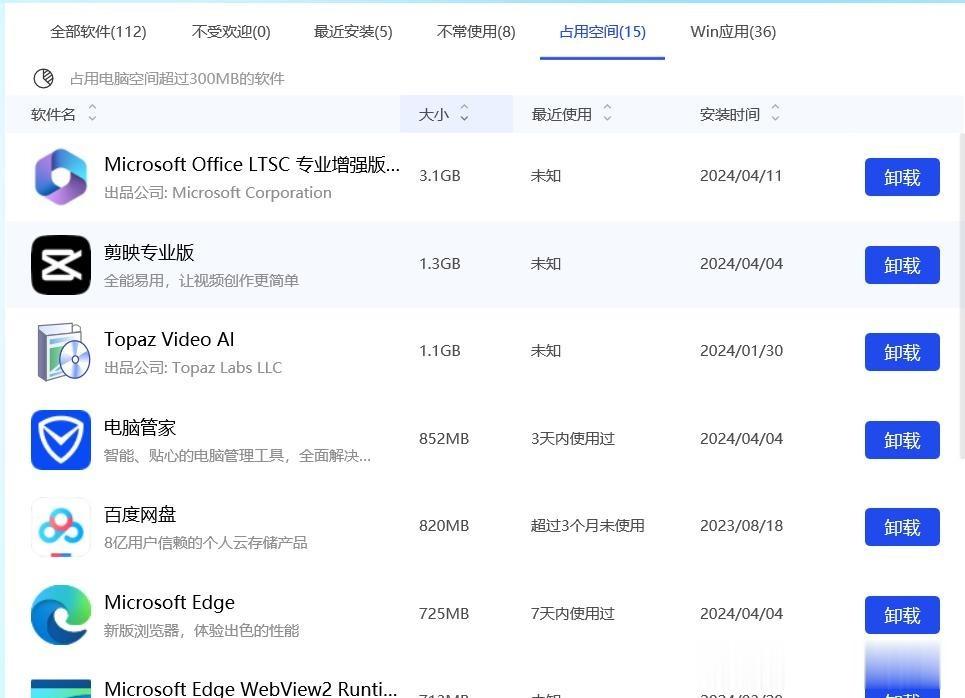Screen dimensions: 965x698
Task: Click the 占用电脑空间超过300MB的软件 note
Action: pos(177,79)
